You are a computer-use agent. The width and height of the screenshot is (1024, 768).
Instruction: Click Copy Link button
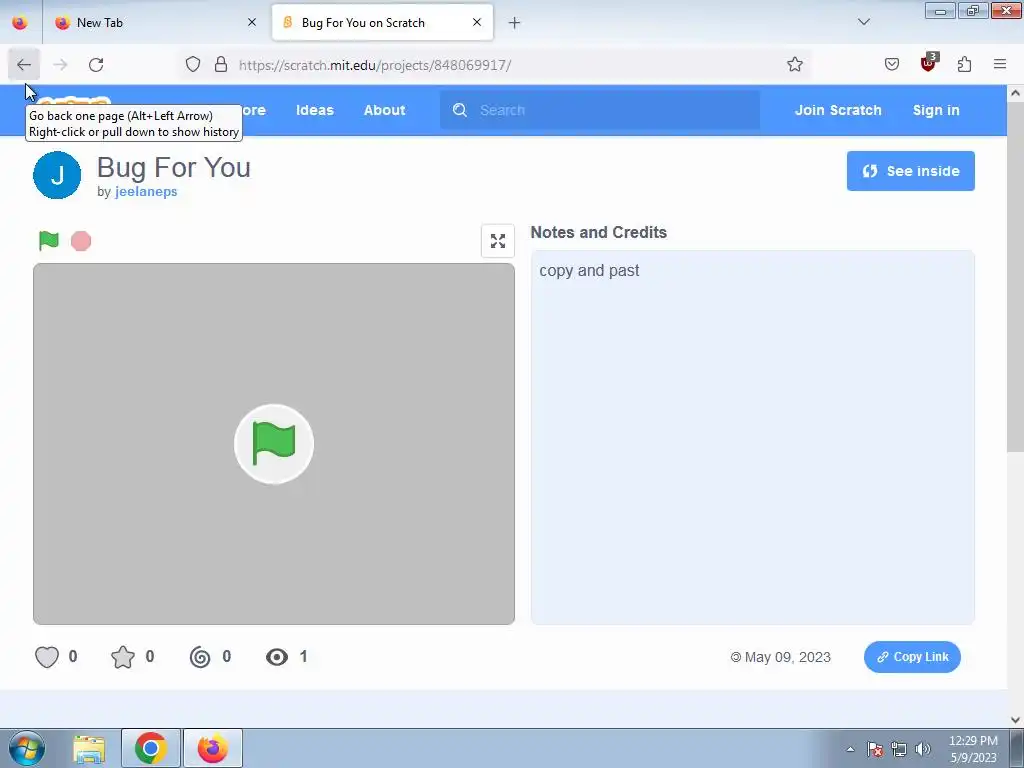coord(912,657)
